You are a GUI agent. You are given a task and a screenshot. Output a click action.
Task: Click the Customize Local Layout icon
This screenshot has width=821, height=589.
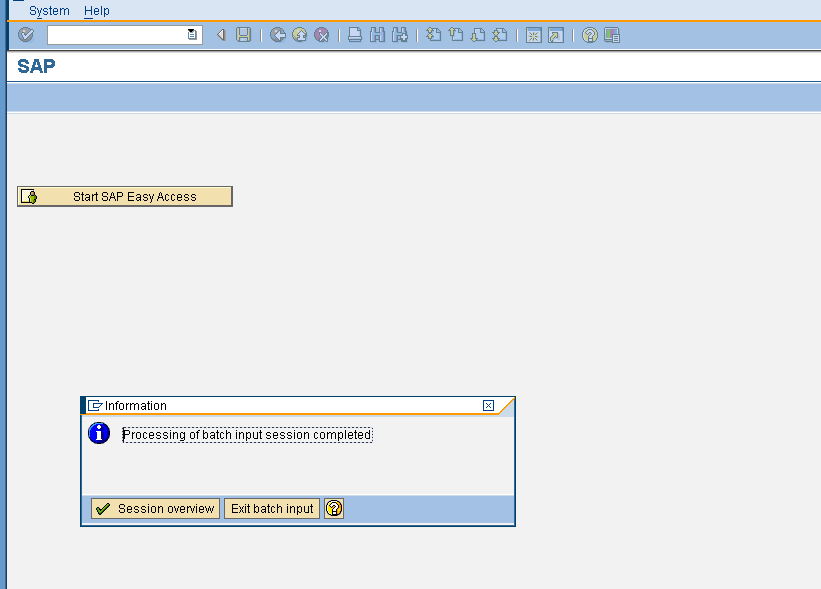click(611, 34)
